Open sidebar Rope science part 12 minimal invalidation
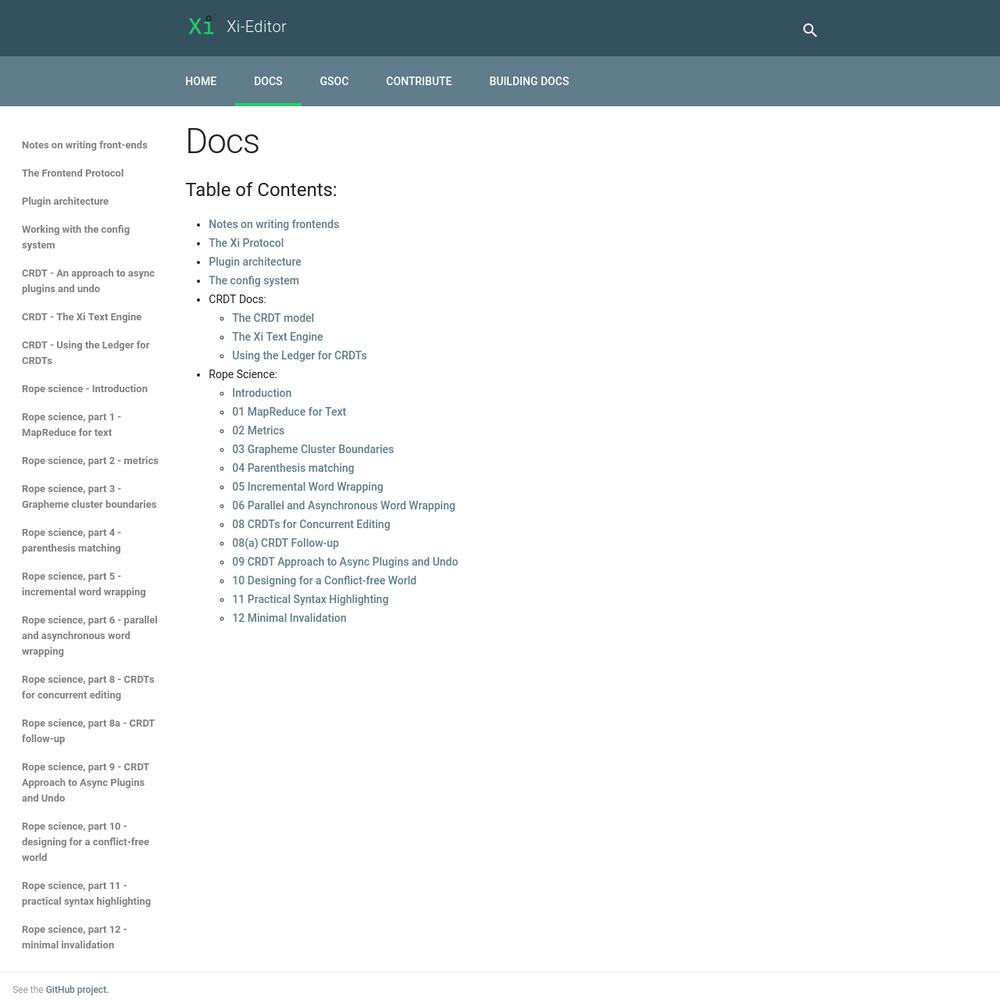The height and width of the screenshot is (1000, 1000). 75,937
